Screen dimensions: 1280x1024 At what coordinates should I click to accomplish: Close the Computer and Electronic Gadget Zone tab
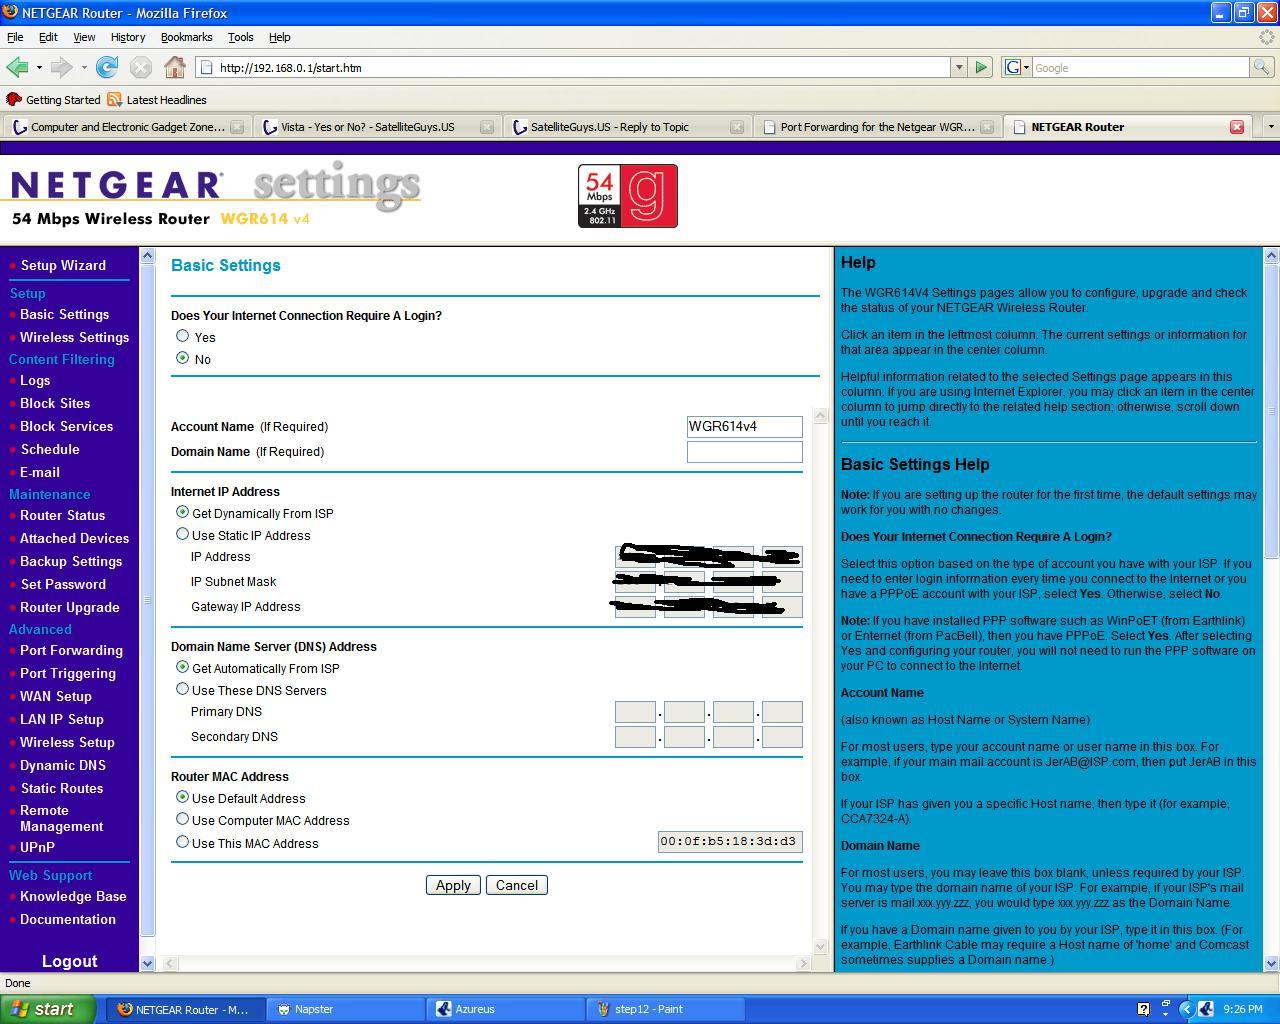click(x=237, y=127)
